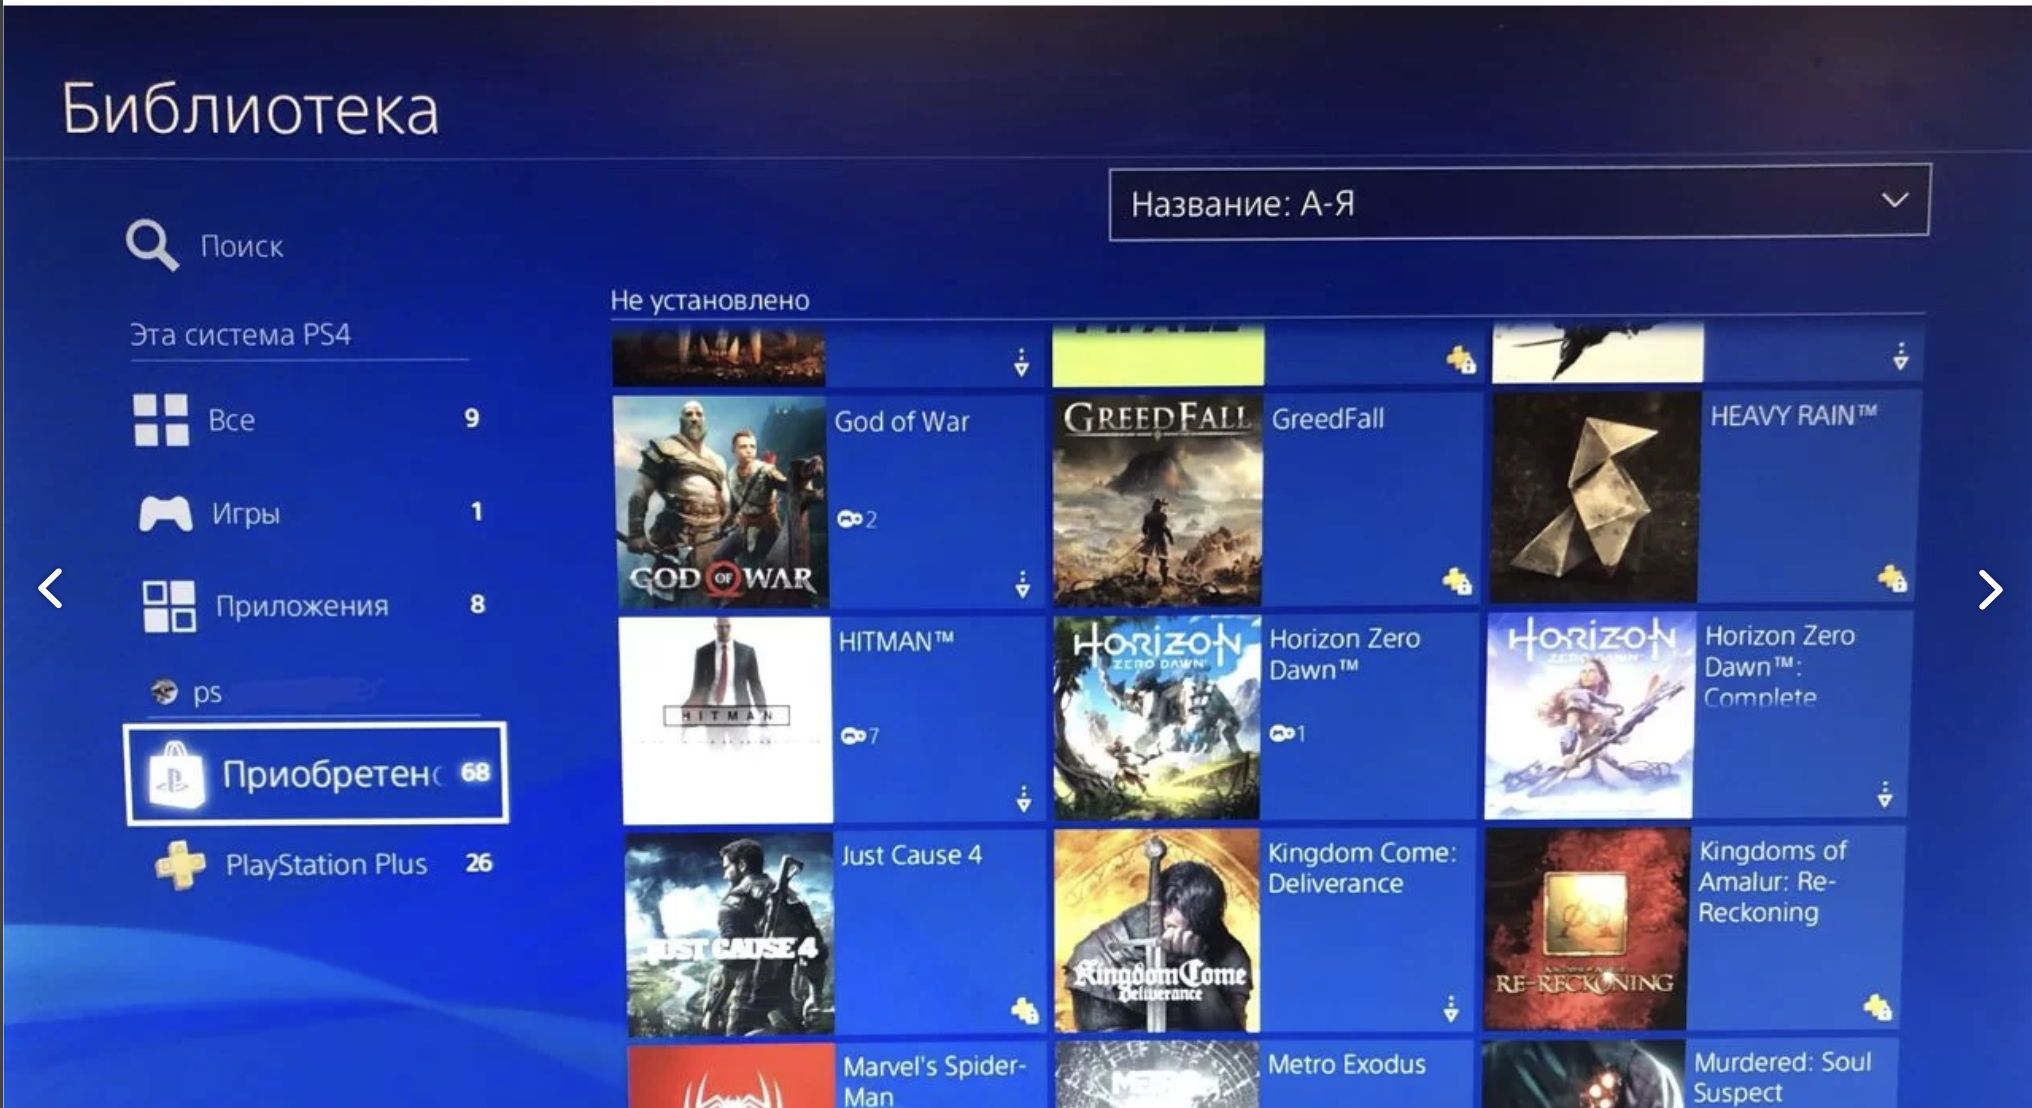Click the Murdered: Soul Suspect title text

coord(1782,1077)
